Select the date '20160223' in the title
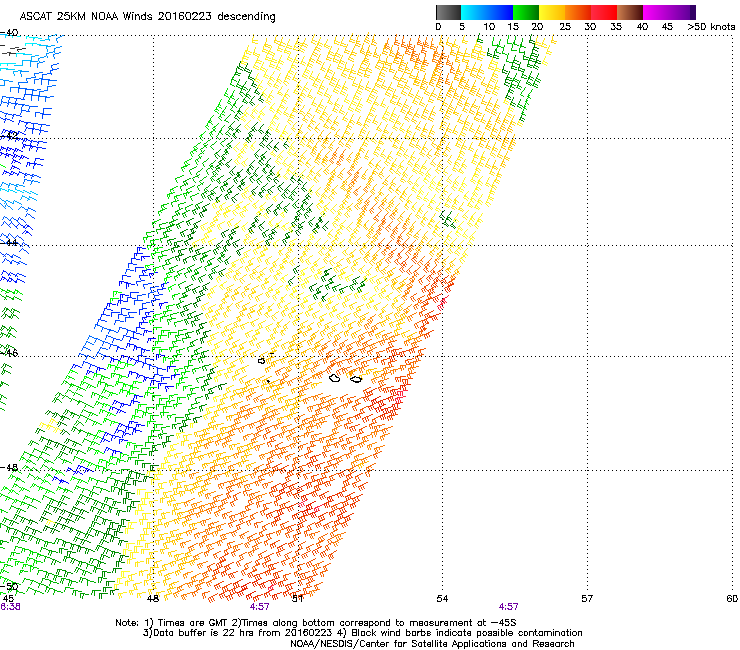This screenshot has height=650, width=740. point(185,16)
